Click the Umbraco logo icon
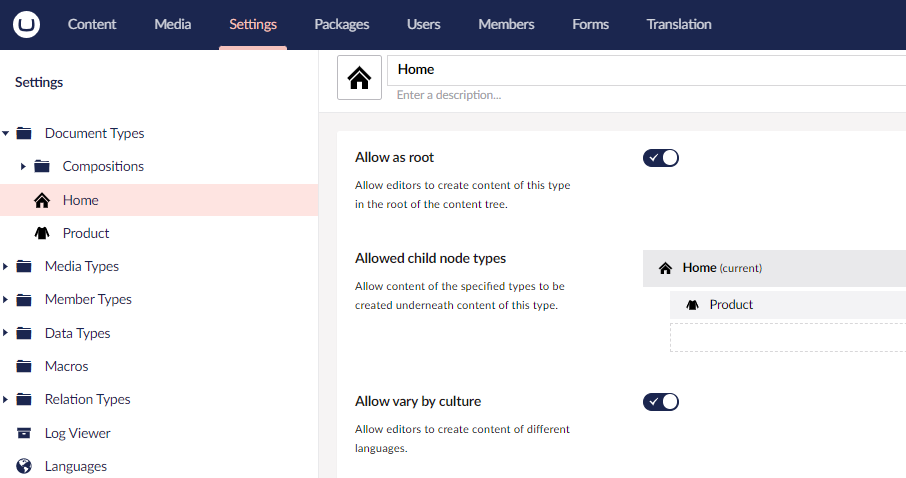 coord(26,24)
